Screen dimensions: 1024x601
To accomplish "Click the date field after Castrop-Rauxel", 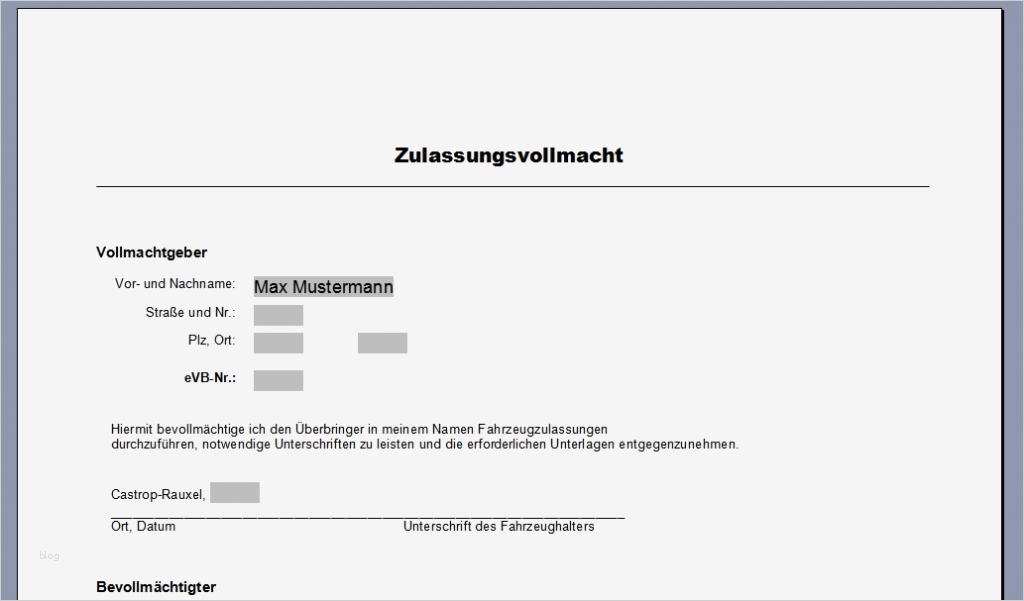I will pyautogui.click(x=234, y=493).
